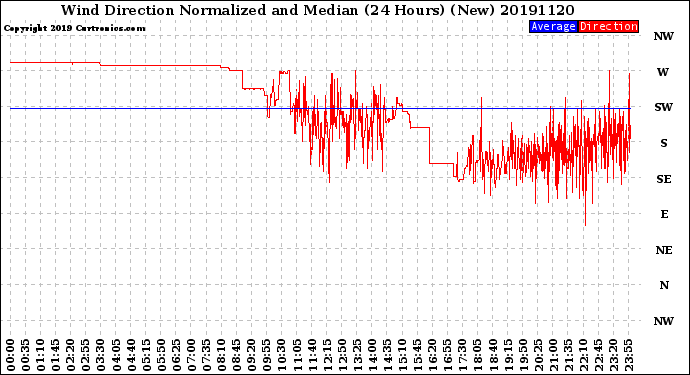The image size is (690, 375).
Task: Click the 09:20 time axis label
Action: click(251, 355)
